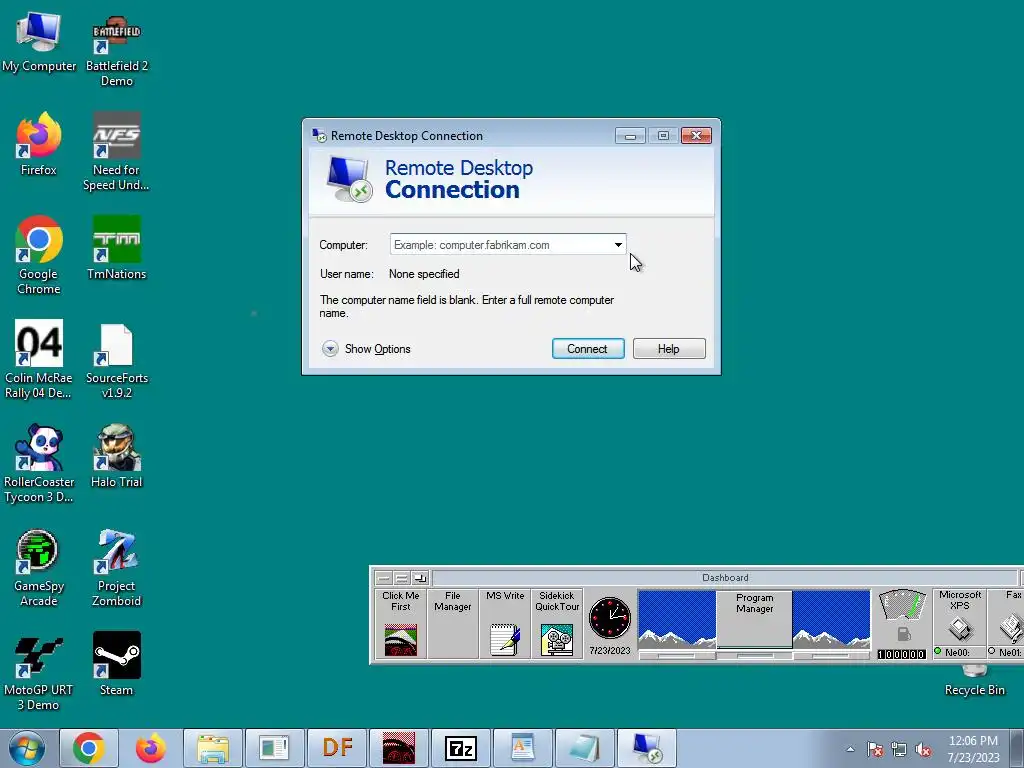This screenshot has height=768, width=1024.
Task: Open Action Center flag icon in tray
Action: [875, 749]
